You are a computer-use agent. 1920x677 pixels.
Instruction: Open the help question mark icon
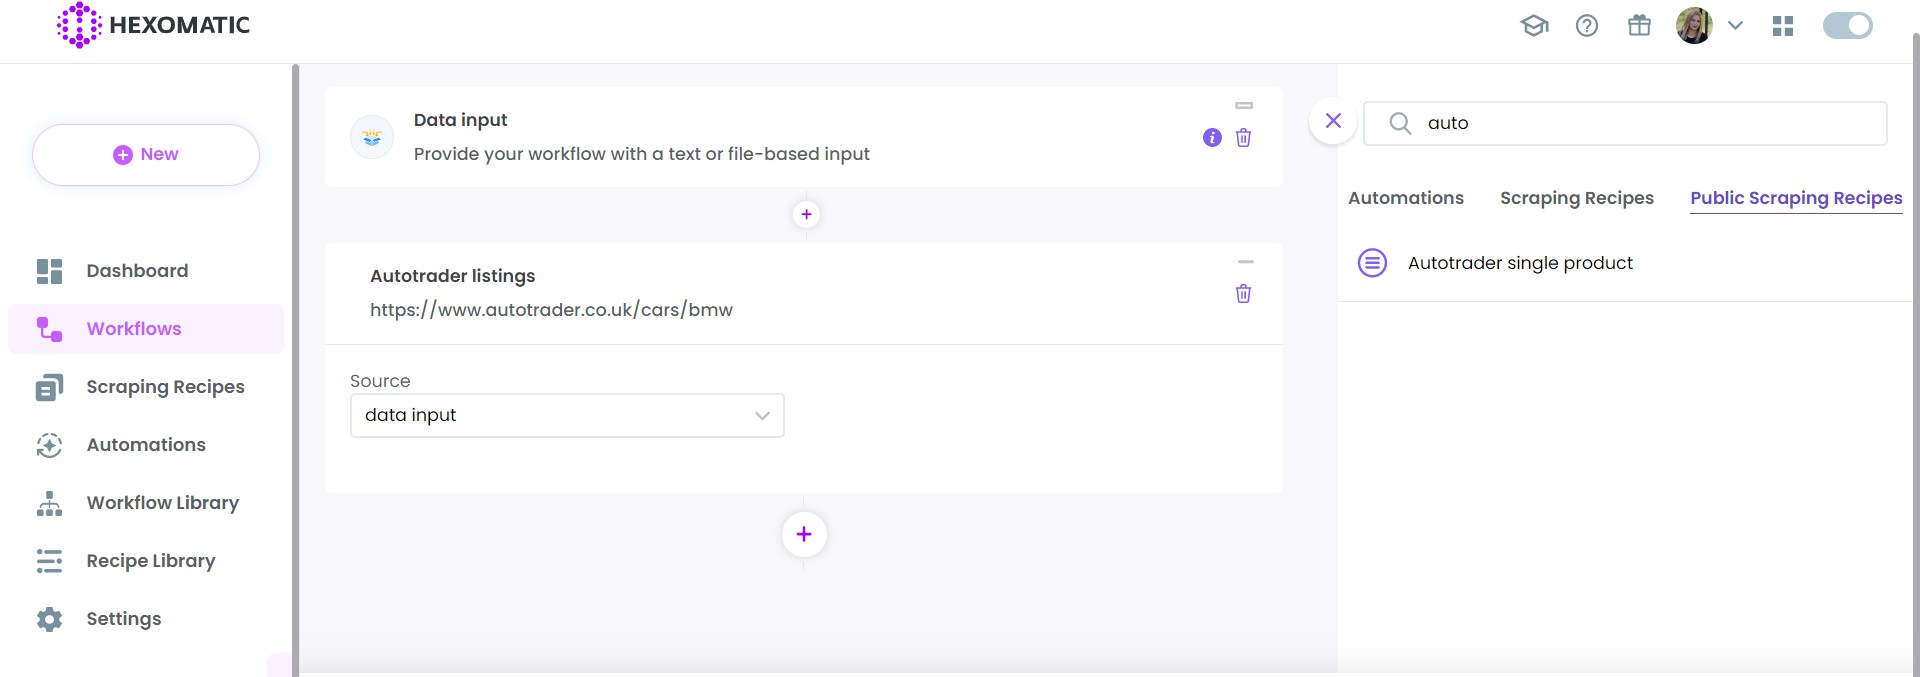[x=1587, y=26]
